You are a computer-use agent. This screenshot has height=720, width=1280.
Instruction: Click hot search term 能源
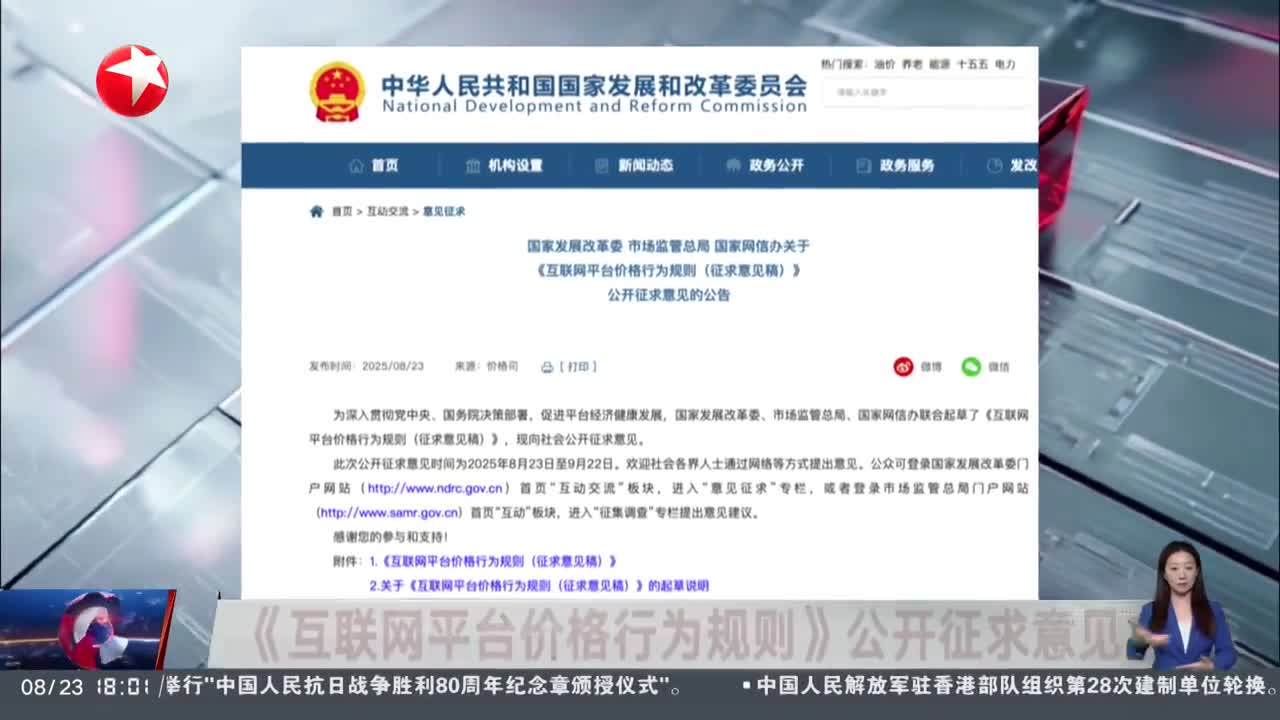tap(939, 64)
